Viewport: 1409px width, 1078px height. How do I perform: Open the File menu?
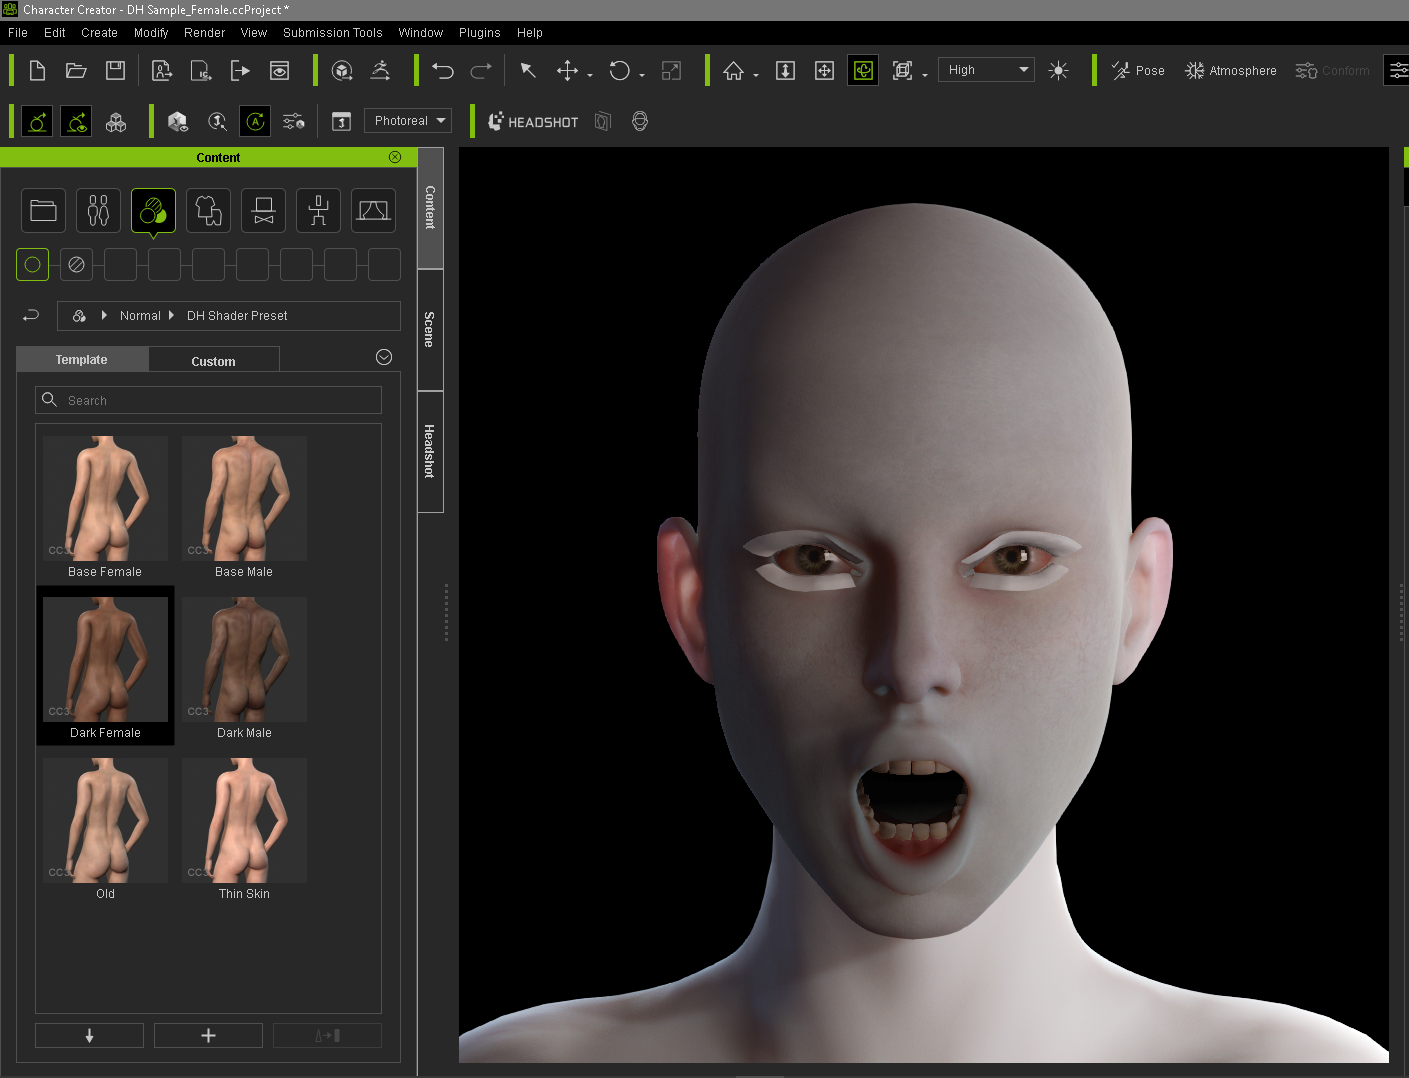(18, 33)
